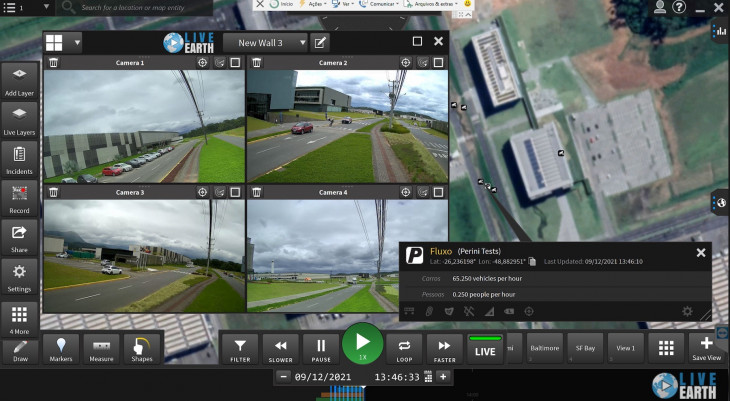Select the Record tool in sidebar
Screen dimensions: 730x401
click(x=19, y=199)
